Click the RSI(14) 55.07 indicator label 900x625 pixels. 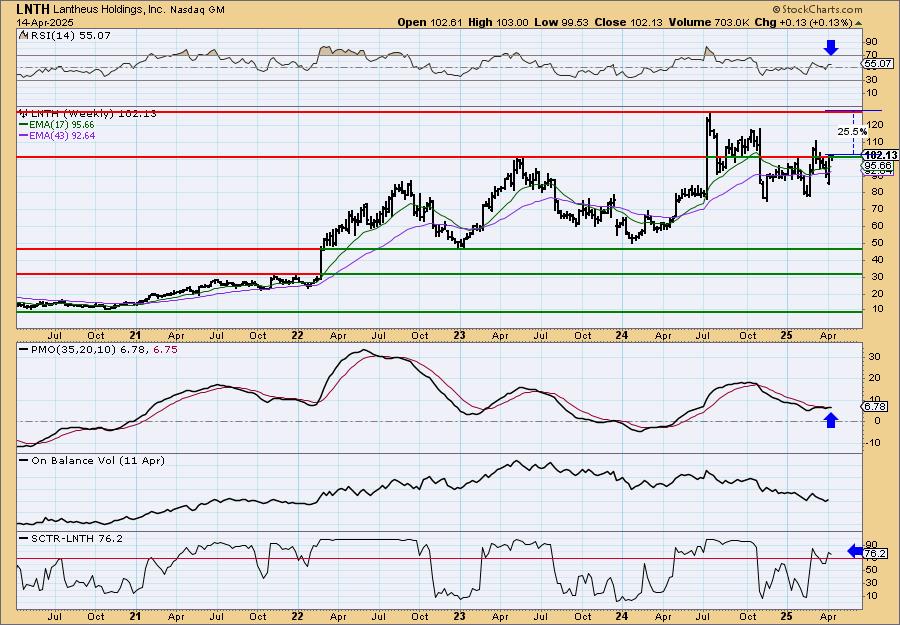[71, 35]
